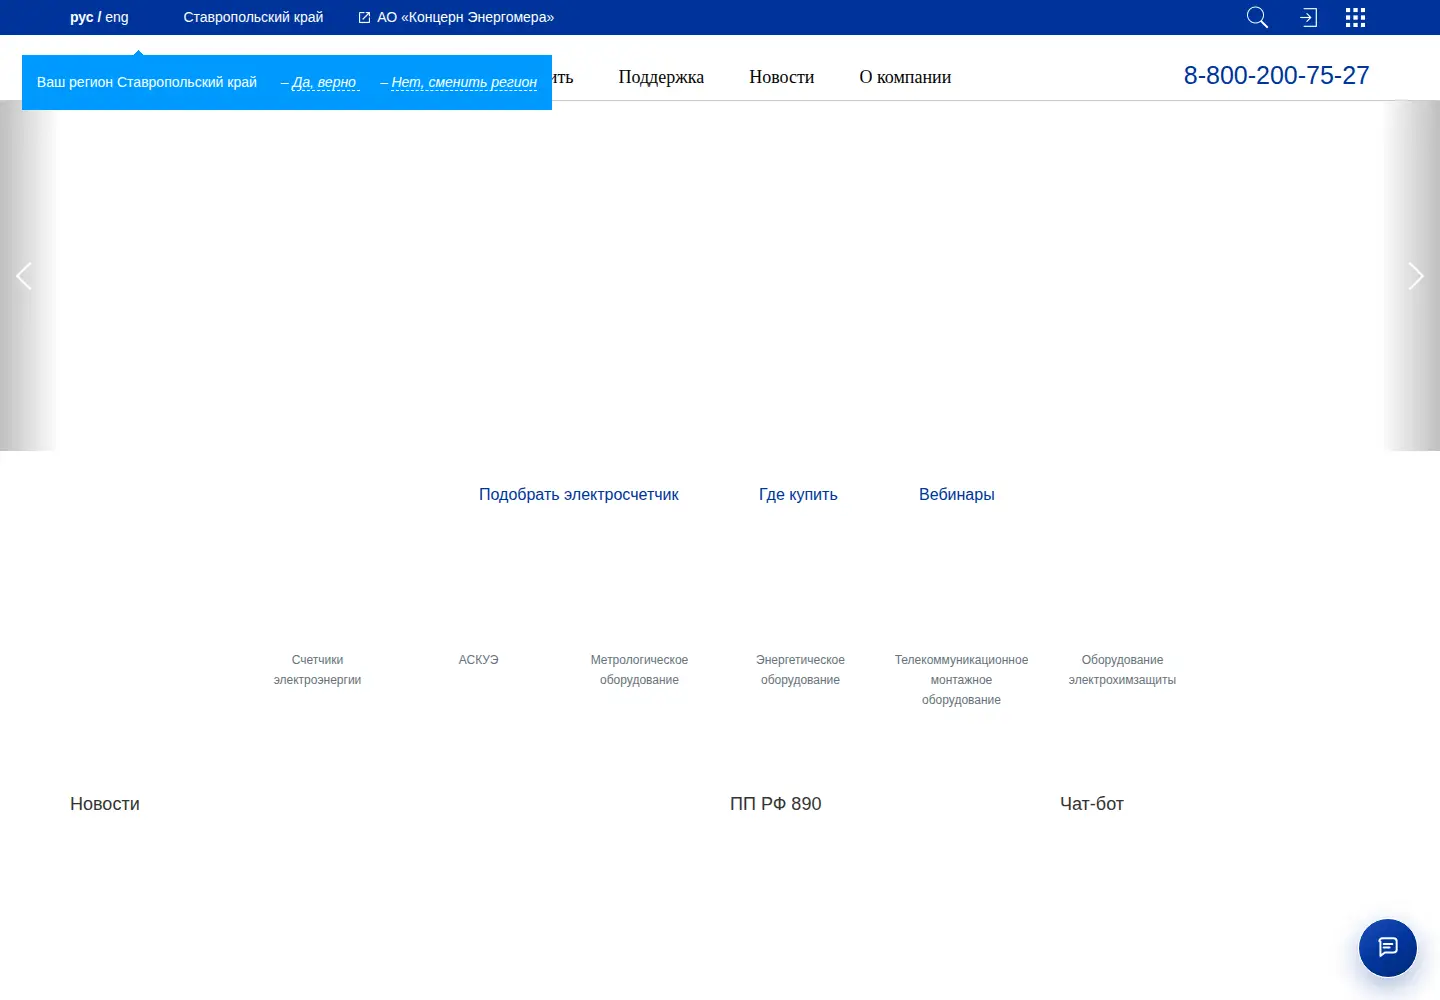Call phone number 8-800-200-75-27
Viewport: 1440px width, 1000px height.
tap(1276, 75)
